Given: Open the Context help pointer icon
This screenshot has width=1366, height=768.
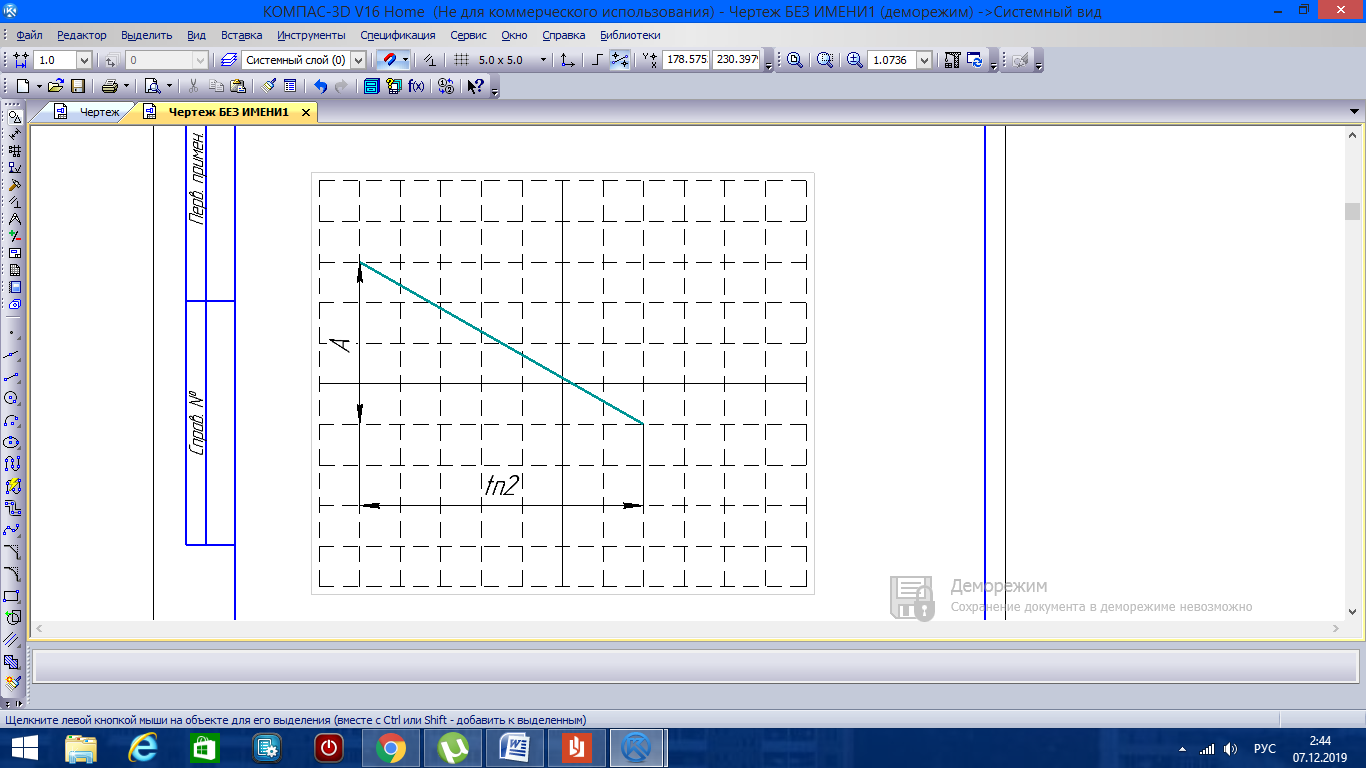Looking at the screenshot, I should pos(476,86).
